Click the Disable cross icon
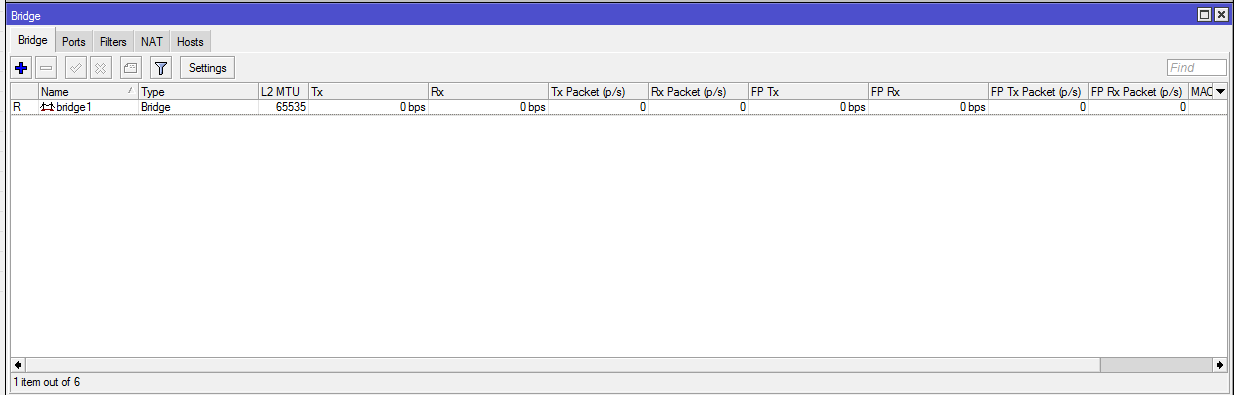This screenshot has width=1234, height=395. point(101,68)
